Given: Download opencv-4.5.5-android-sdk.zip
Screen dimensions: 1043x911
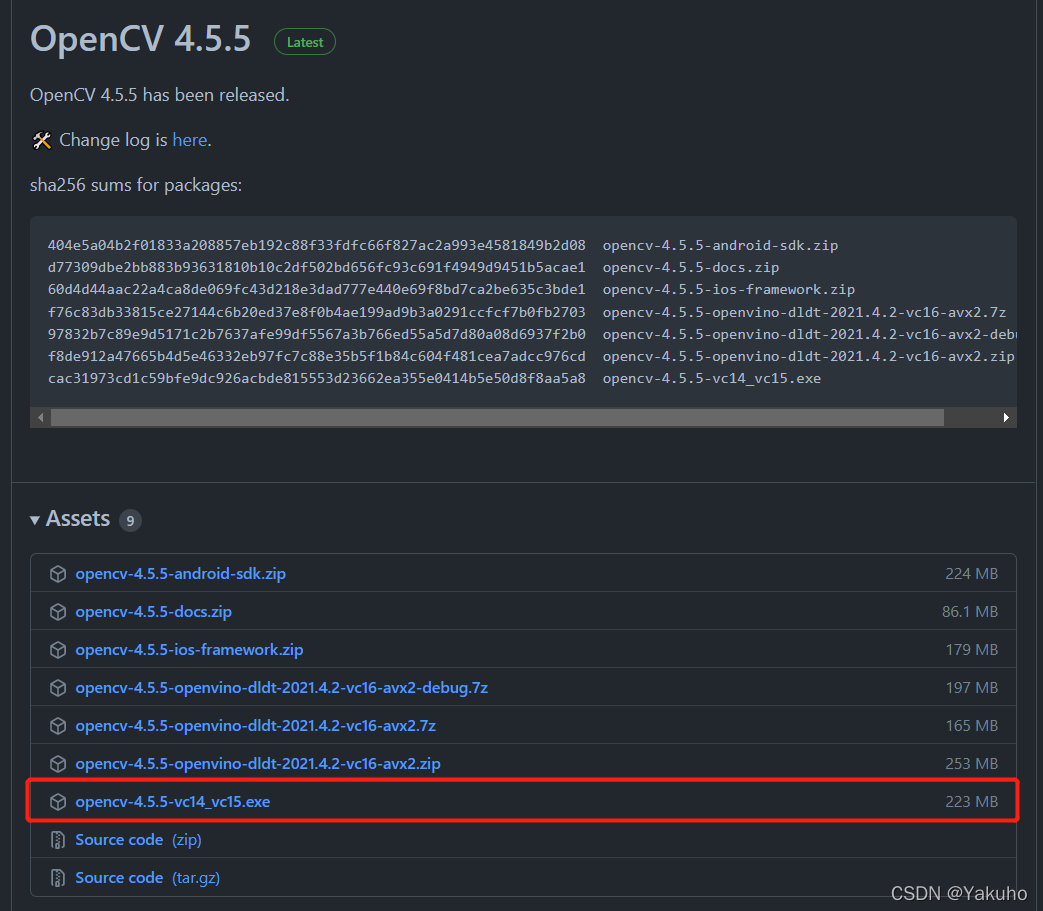Looking at the screenshot, I should [x=180, y=573].
